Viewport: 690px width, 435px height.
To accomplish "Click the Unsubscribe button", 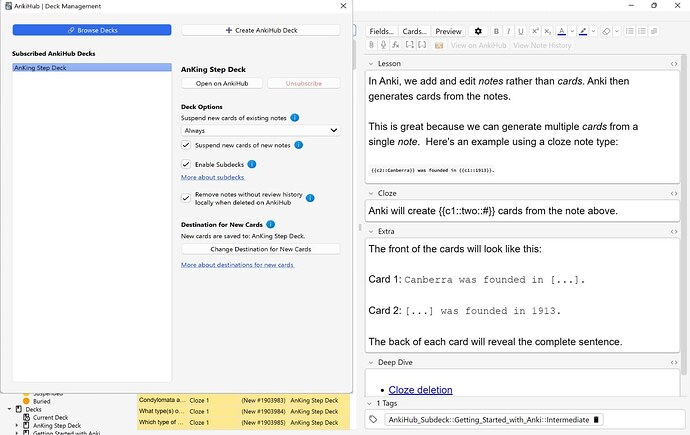I will [x=304, y=83].
